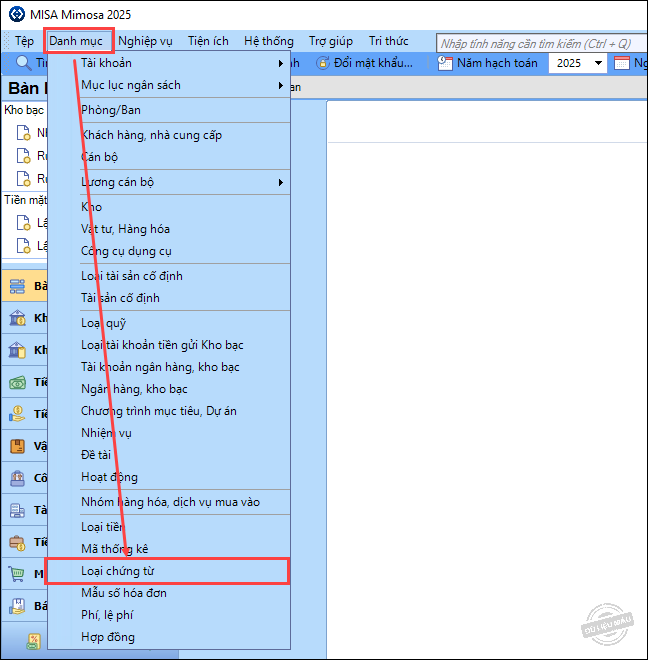This screenshot has width=648, height=660.
Task: Click the red calendar icon beside year dropdown
Action: (621, 63)
